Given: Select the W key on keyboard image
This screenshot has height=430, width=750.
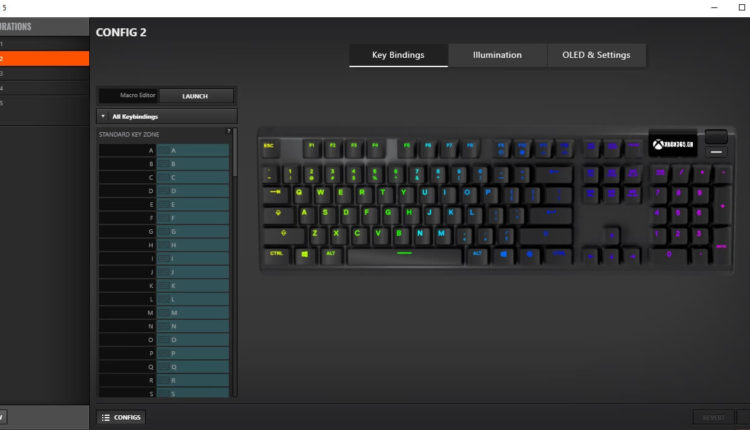Looking at the screenshot, I should click(x=320, y=193).
